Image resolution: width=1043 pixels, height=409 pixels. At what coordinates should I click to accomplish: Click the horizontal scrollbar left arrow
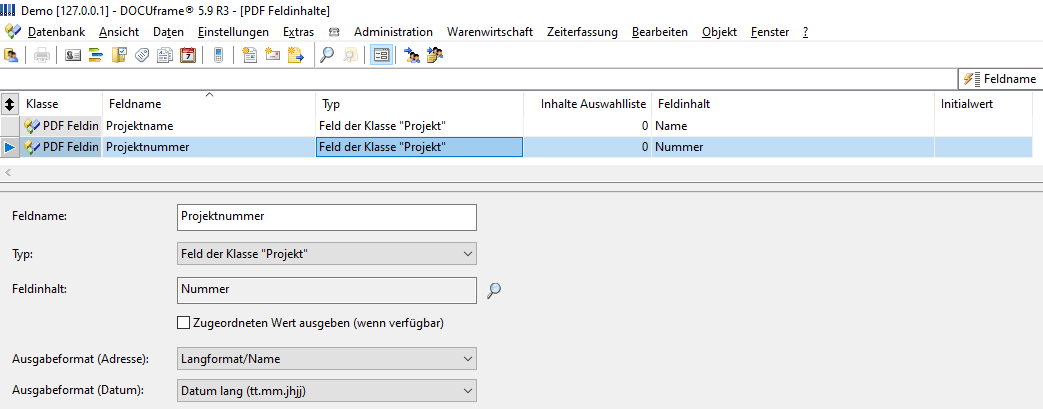(7, 172)
